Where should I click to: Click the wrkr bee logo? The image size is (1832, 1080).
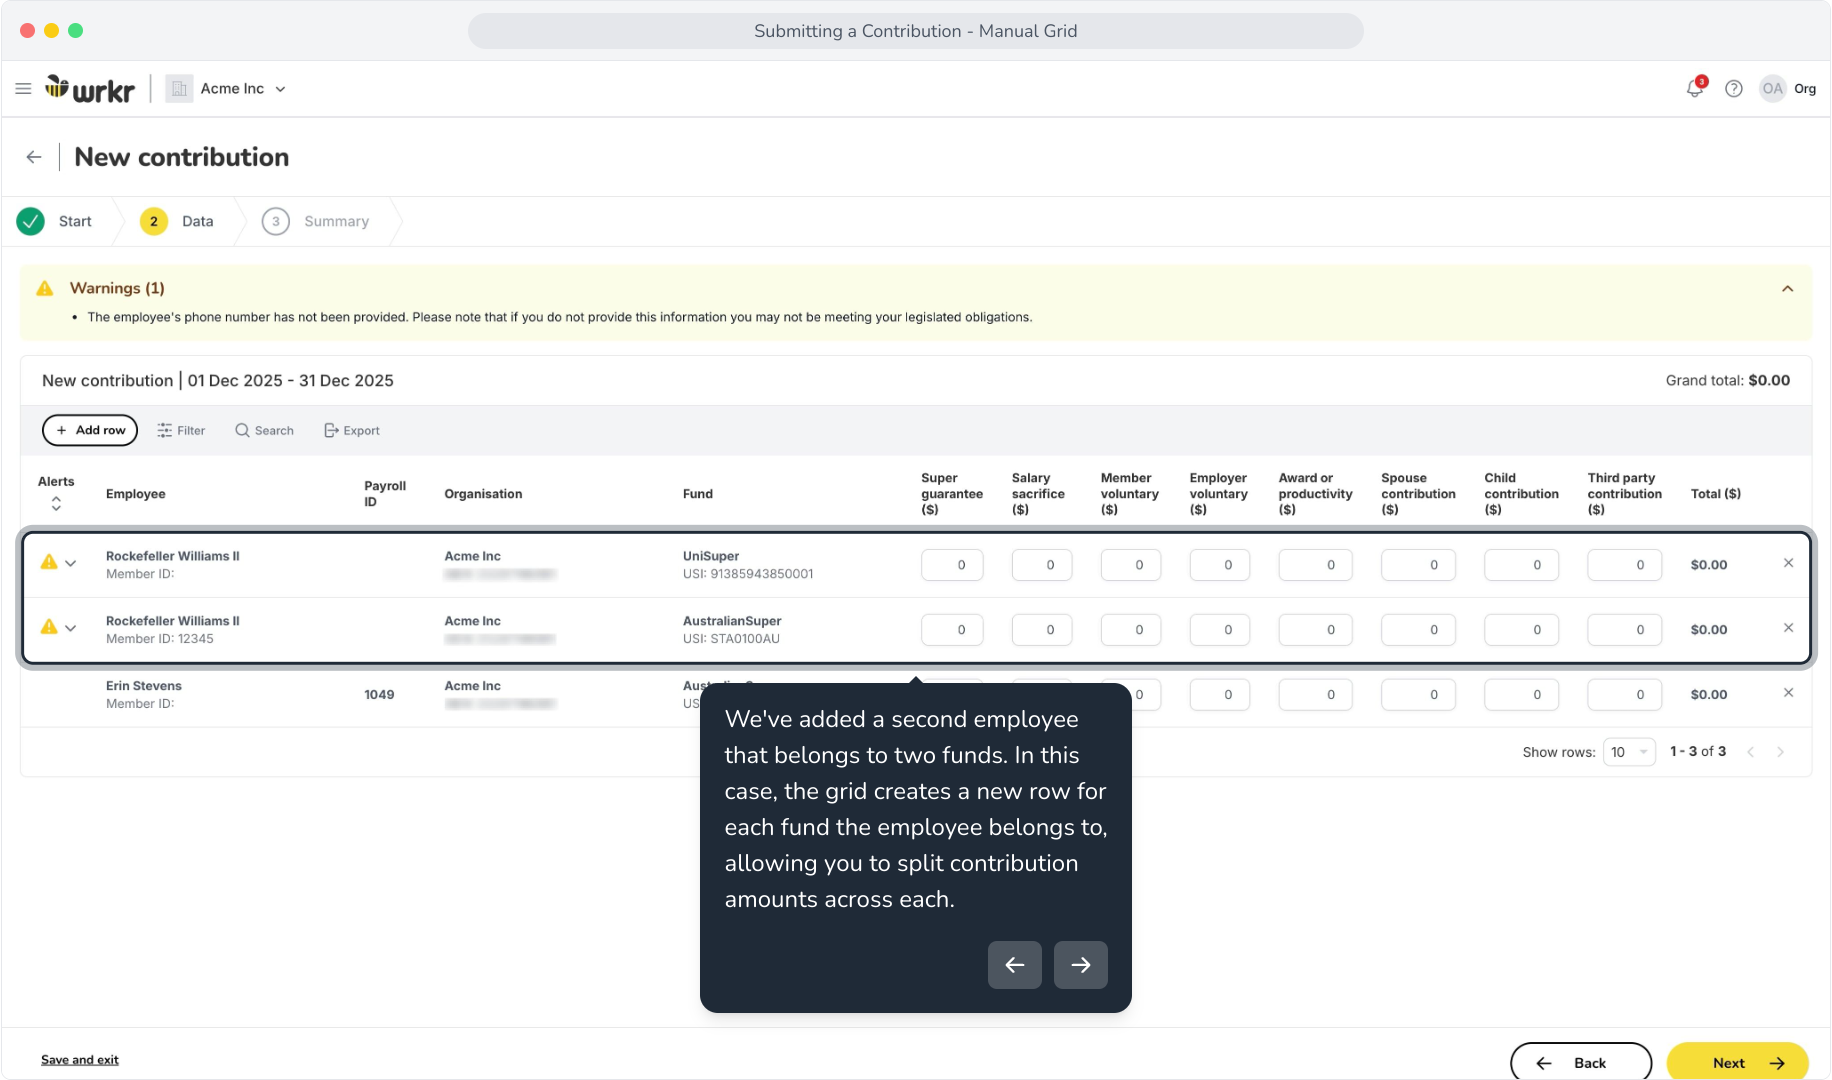90,89
